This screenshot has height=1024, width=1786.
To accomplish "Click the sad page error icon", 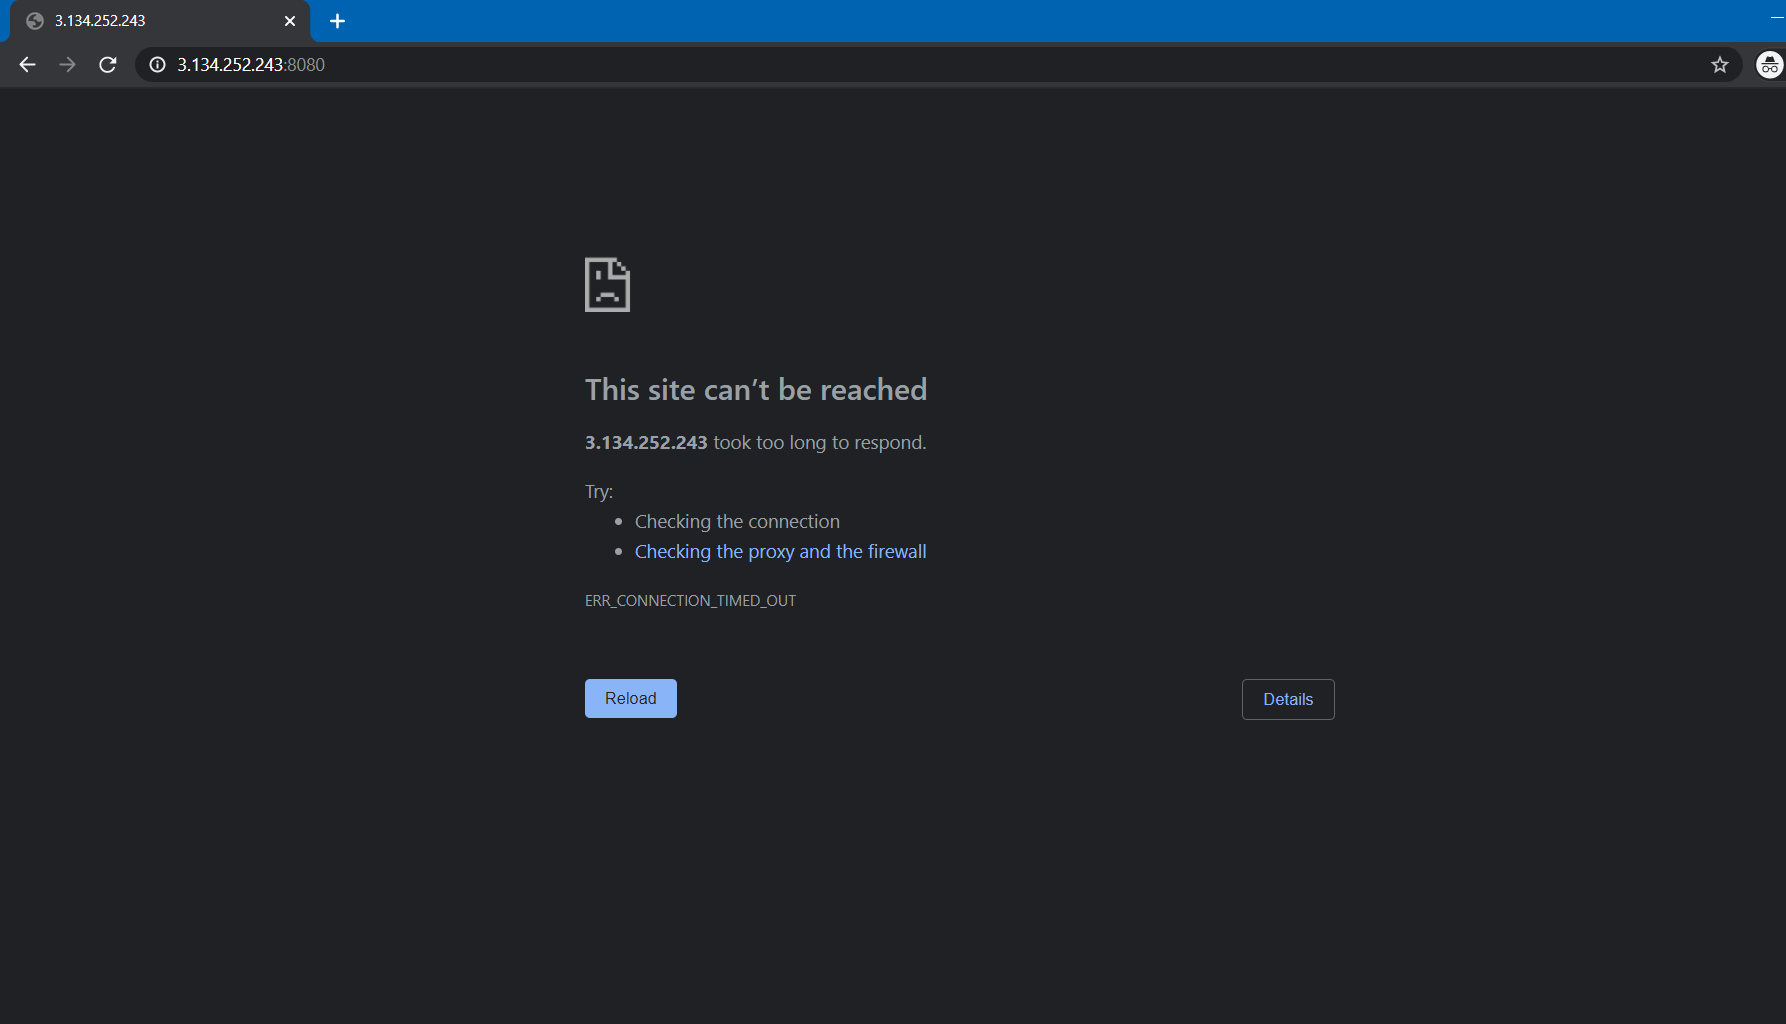I will (x=607, y=285).
